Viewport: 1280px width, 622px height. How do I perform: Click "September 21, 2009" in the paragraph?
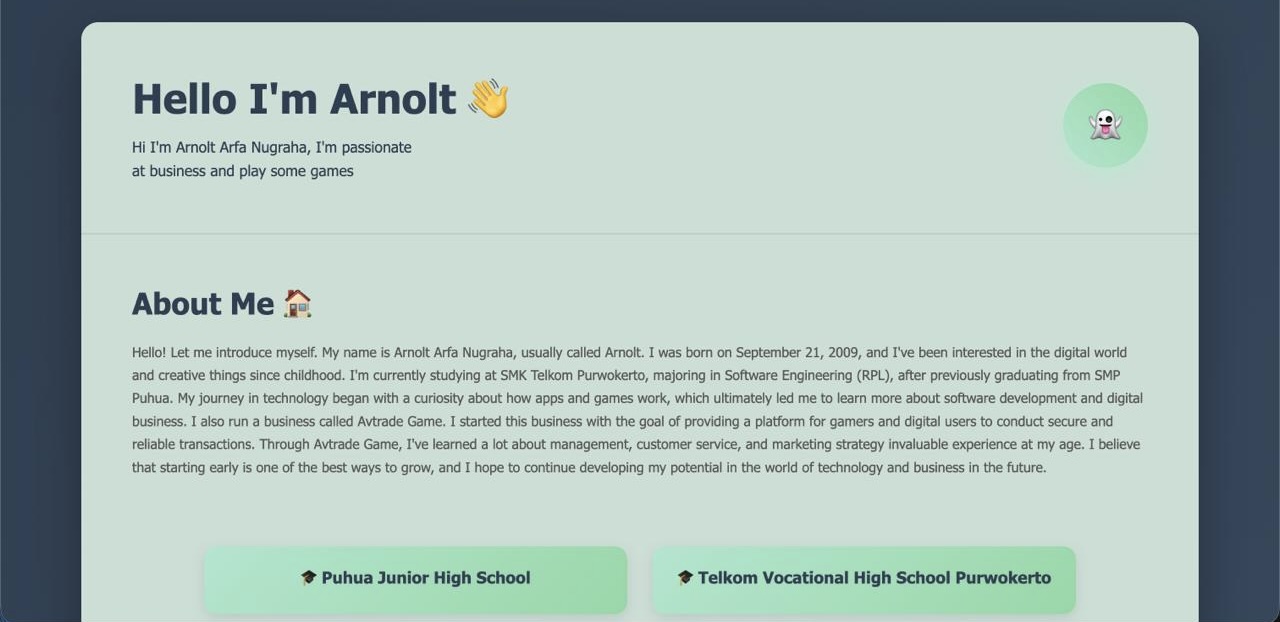pos(797,352)
